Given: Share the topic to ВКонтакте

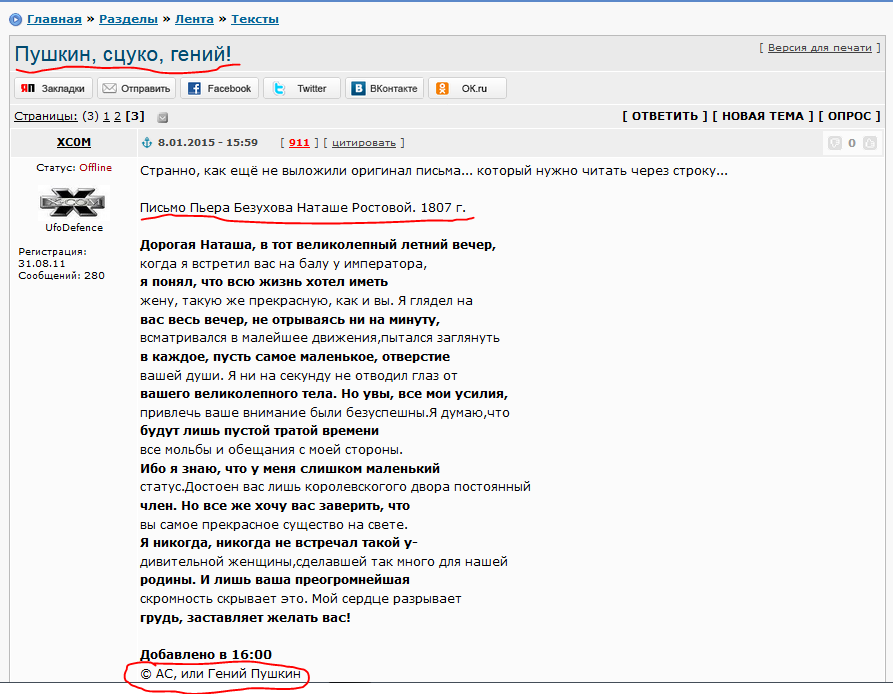Looking at the screenshot, I should pyautogui.click(x=384, y=88).
